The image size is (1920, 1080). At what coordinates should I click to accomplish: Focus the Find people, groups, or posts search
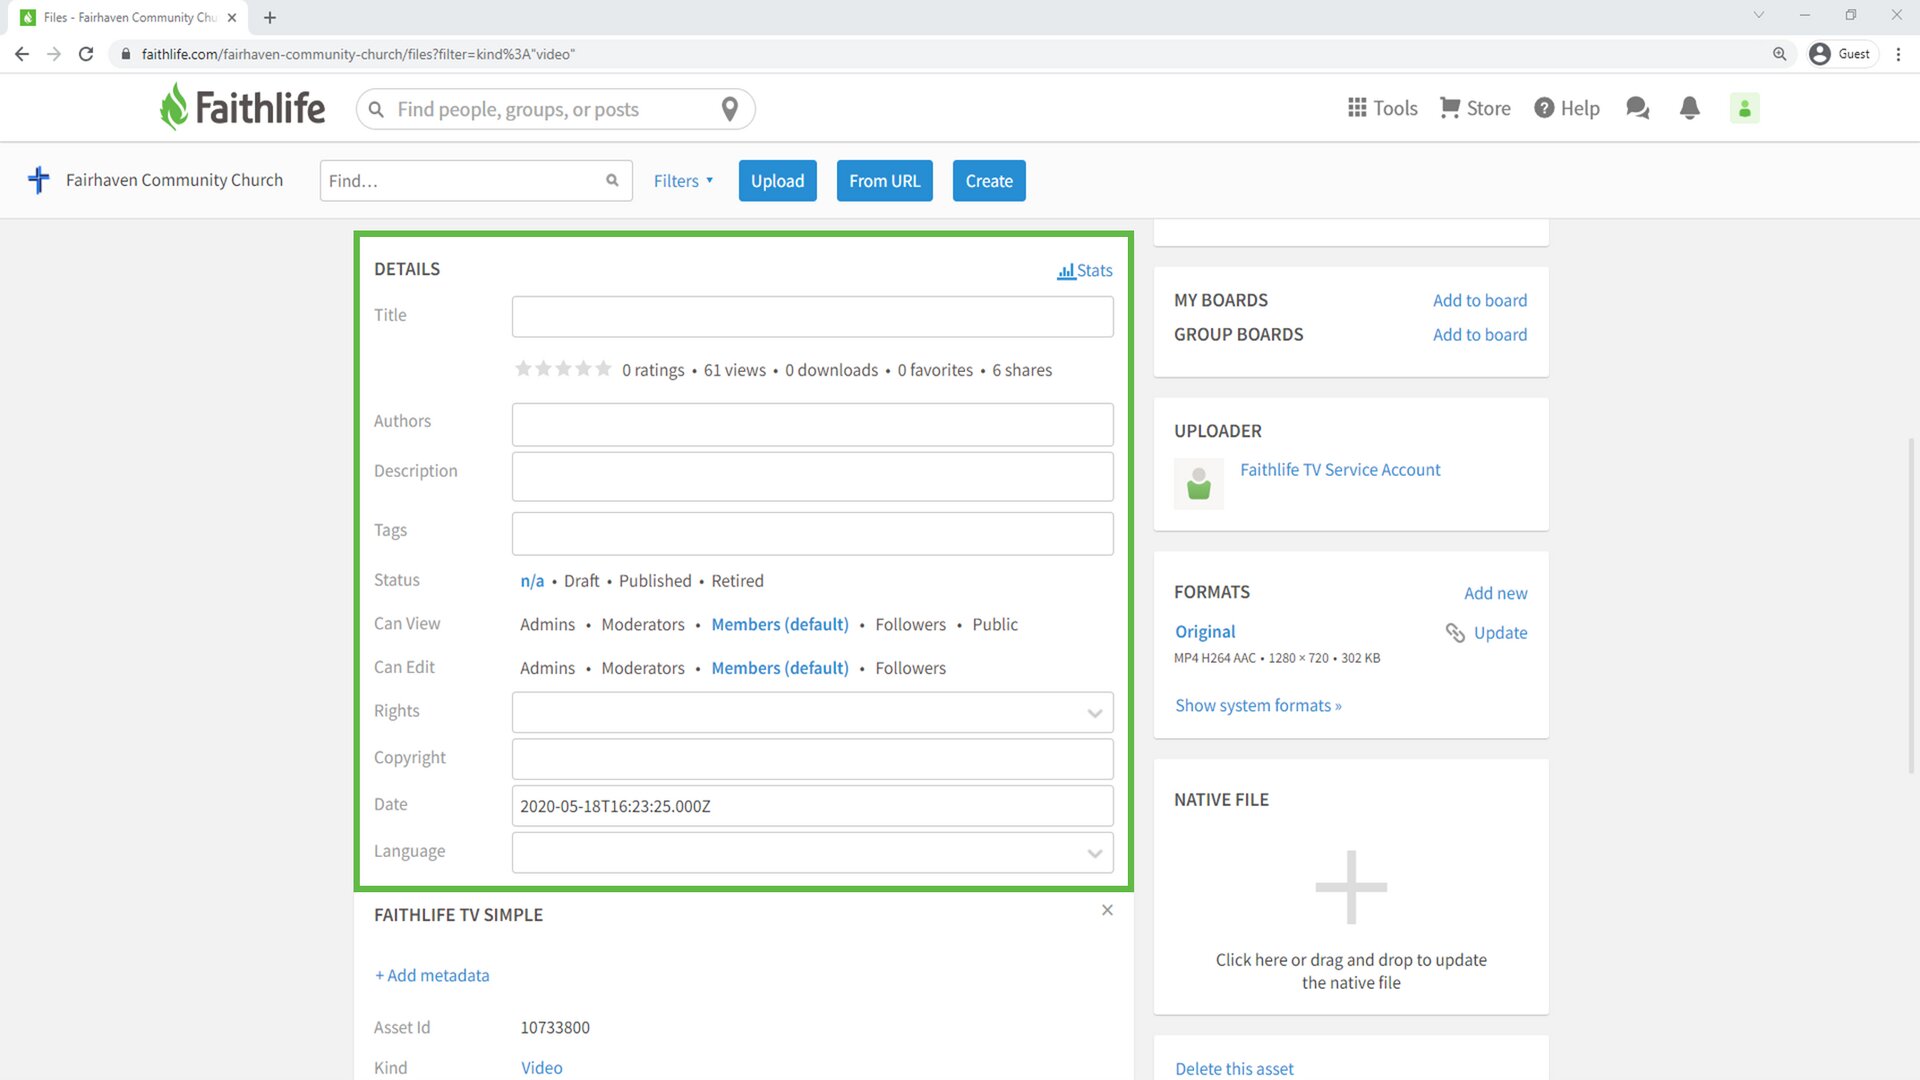pyautogui.click(x=555, y=109)
